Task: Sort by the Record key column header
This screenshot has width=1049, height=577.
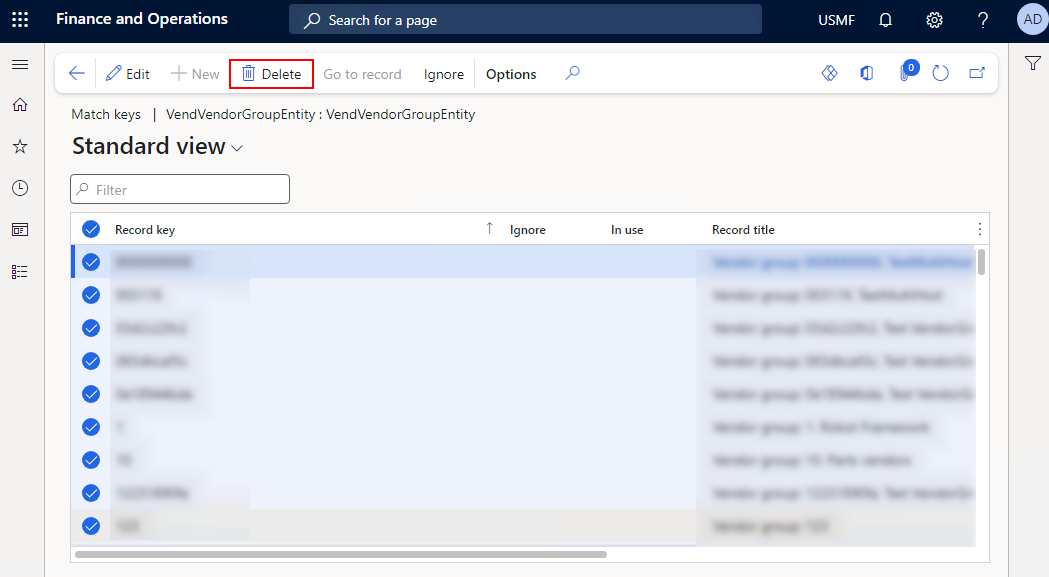Action: [145, 230]
